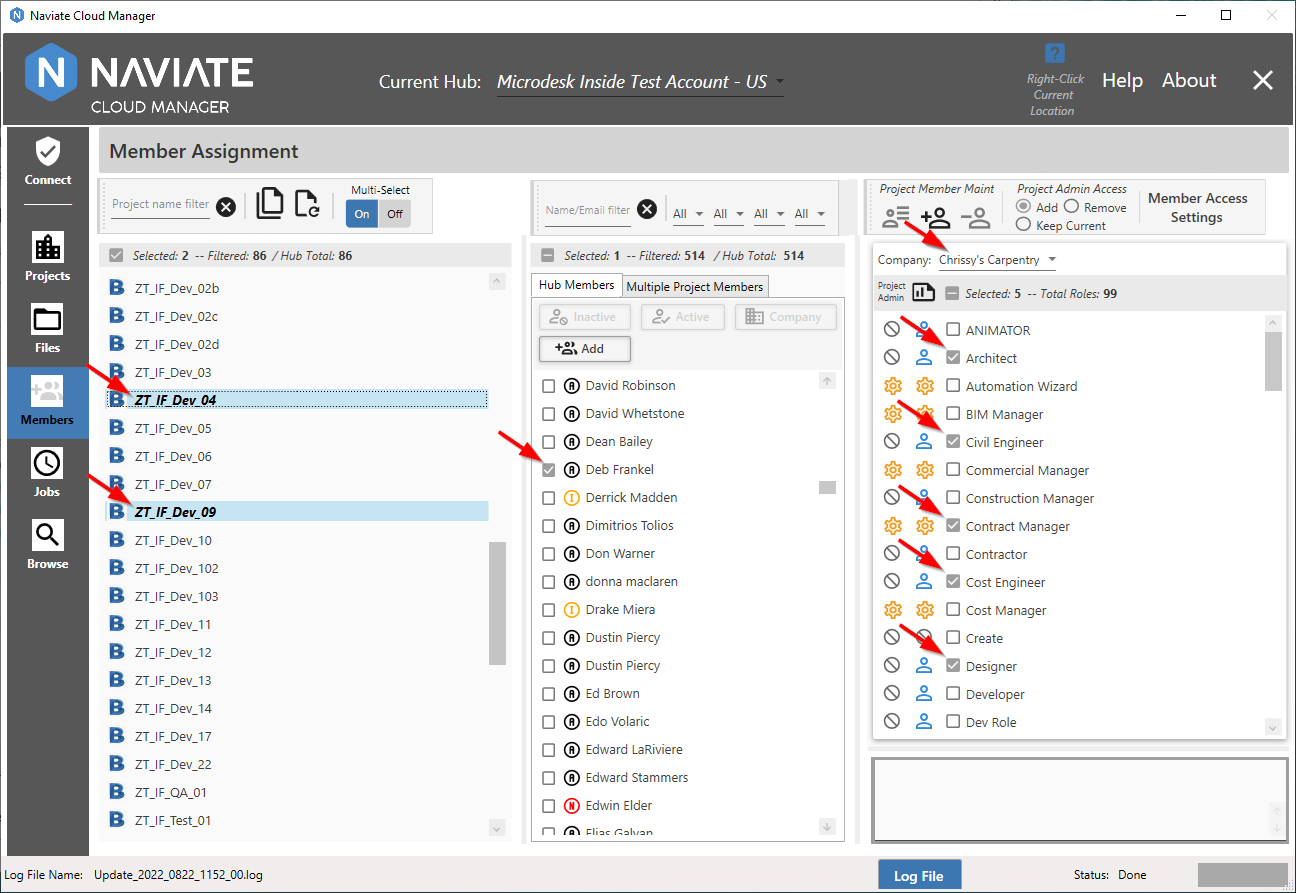
Task: Click the add project member icon
Action: click(x=935, y=216)
